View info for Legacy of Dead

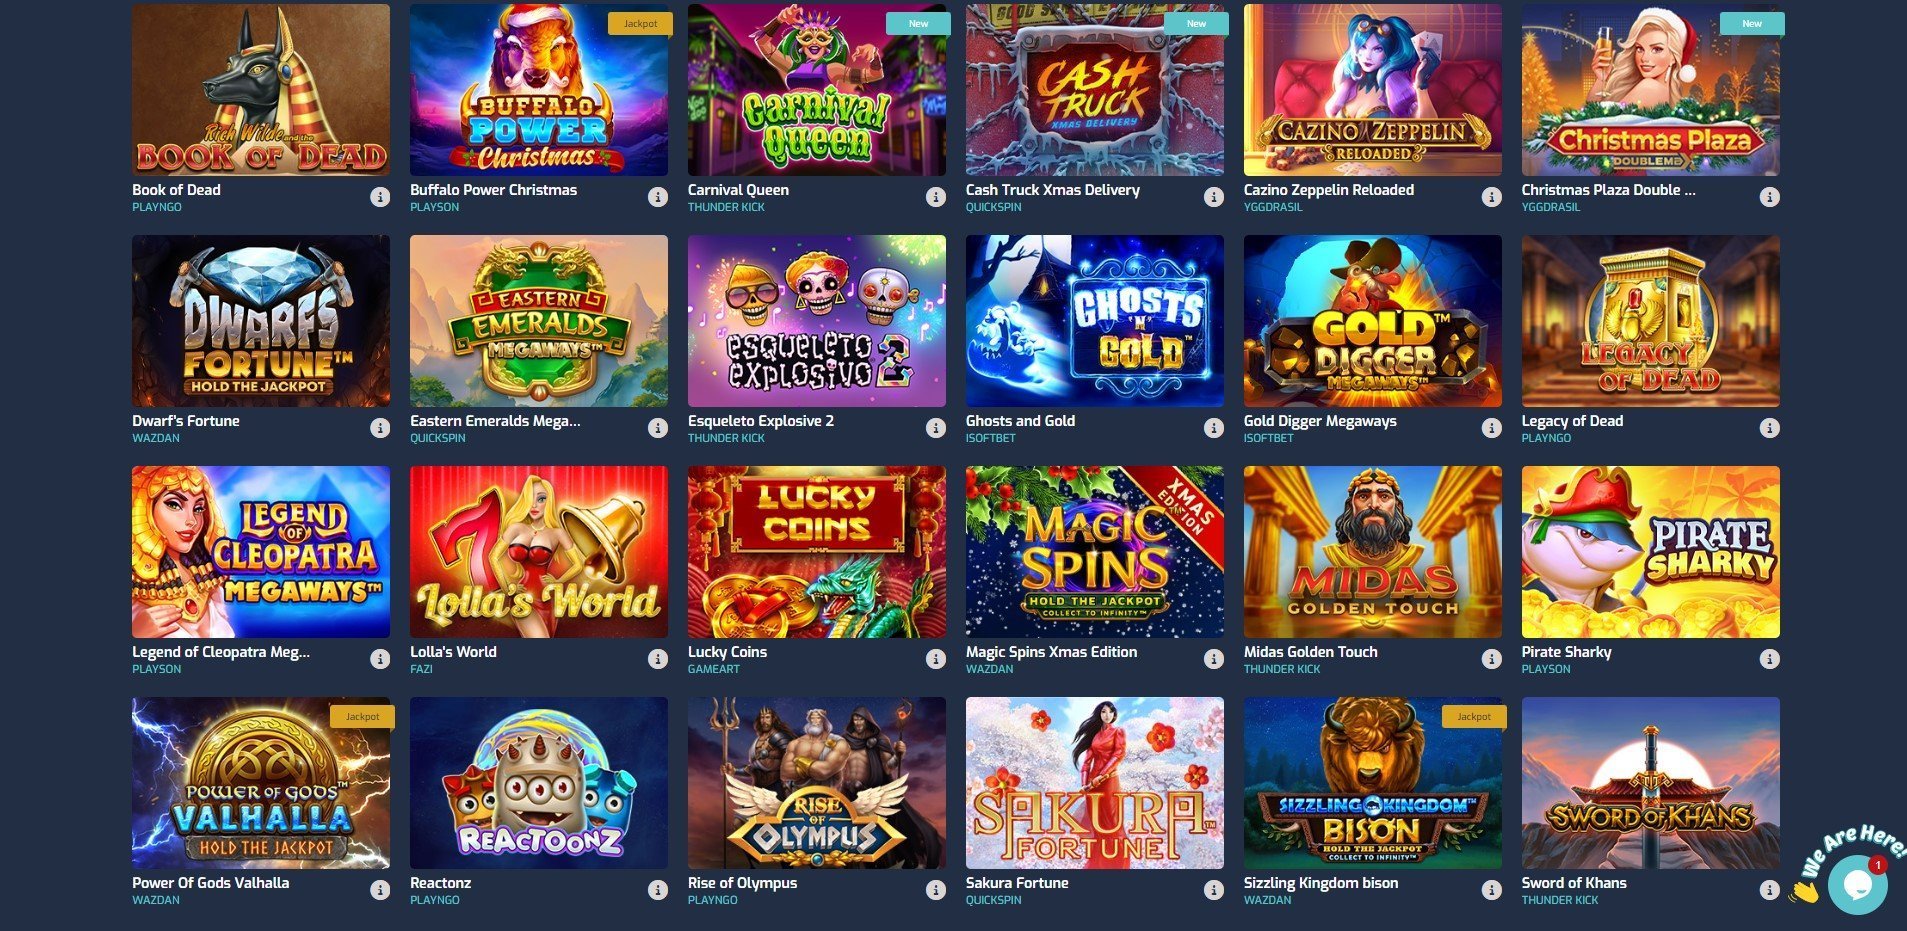pyautogui.click(x=1770, y=428)
